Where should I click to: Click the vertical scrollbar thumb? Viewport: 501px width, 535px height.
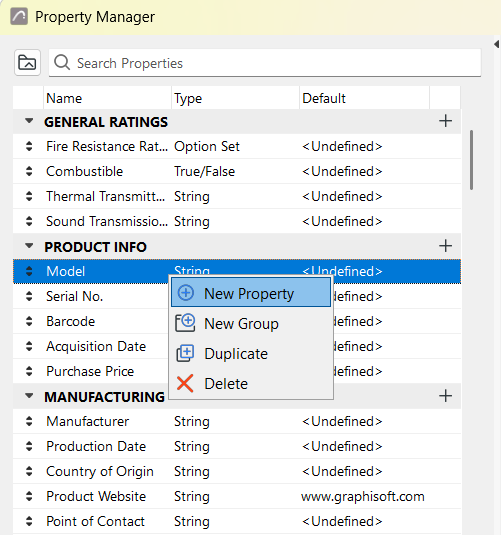point(471,160)
